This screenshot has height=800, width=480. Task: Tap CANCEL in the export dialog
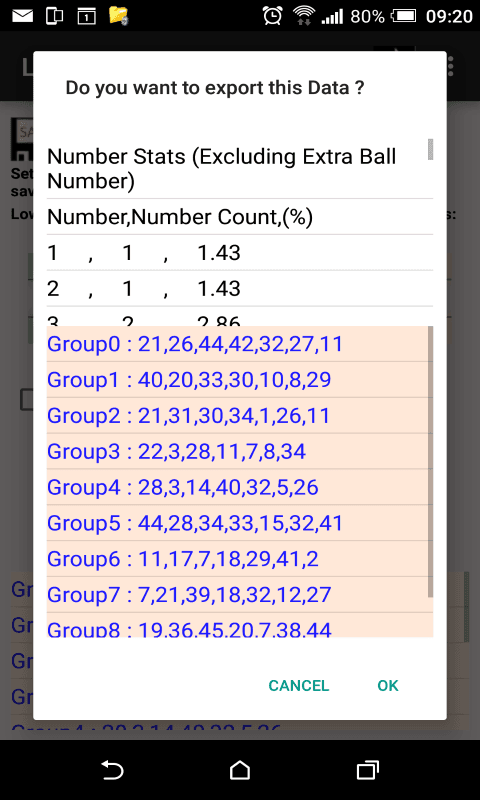299,686
